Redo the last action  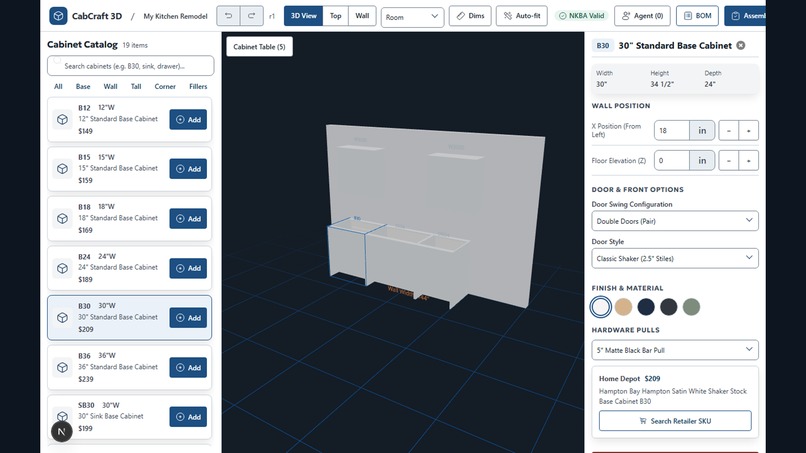[251, 16]
